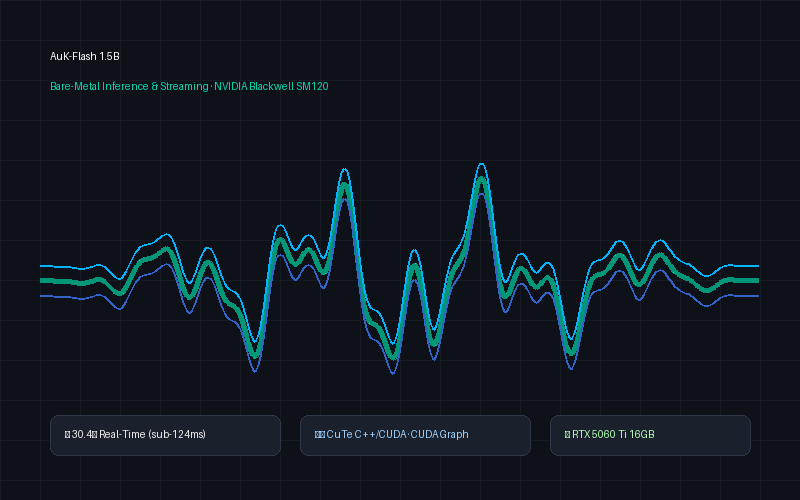Image resolution: width=800 pixels, height=500 pixels.
Task: Click the left start of the upper cyan line
Action: [x=43, y=266]
